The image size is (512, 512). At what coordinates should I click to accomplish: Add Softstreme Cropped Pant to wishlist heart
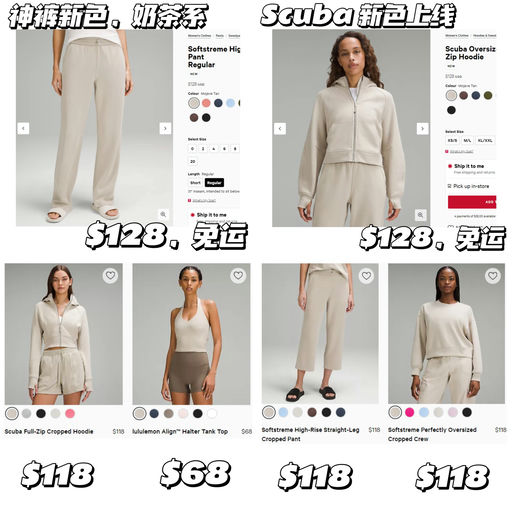[x=366, y=276]
